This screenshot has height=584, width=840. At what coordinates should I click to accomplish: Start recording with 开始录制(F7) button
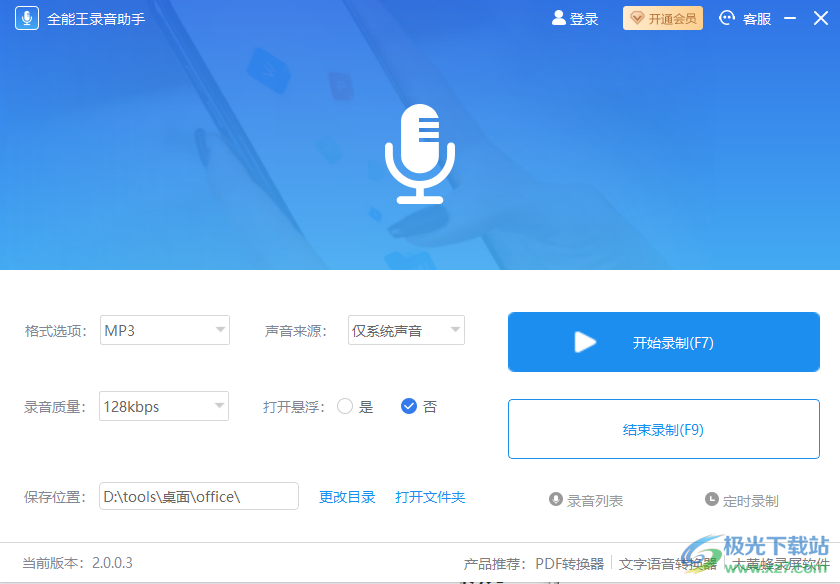click(x=663, y=342)
